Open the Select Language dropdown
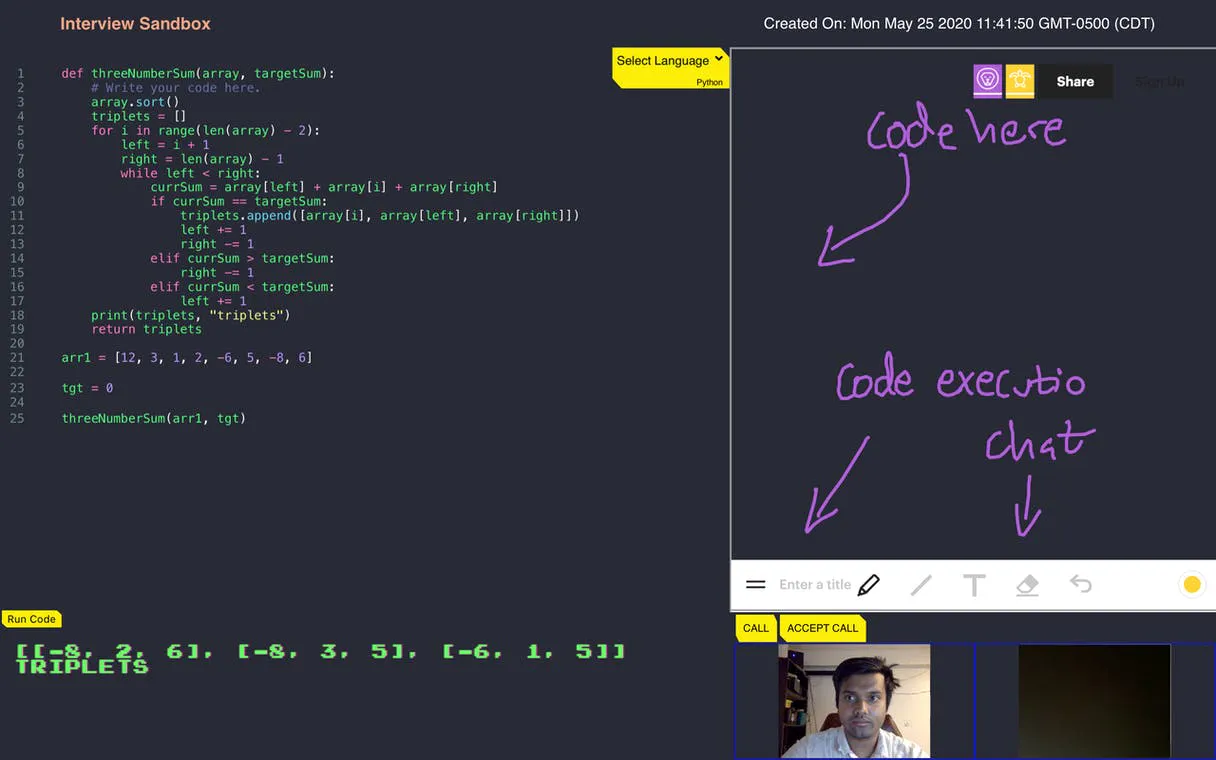 click(x=669, y=61)
